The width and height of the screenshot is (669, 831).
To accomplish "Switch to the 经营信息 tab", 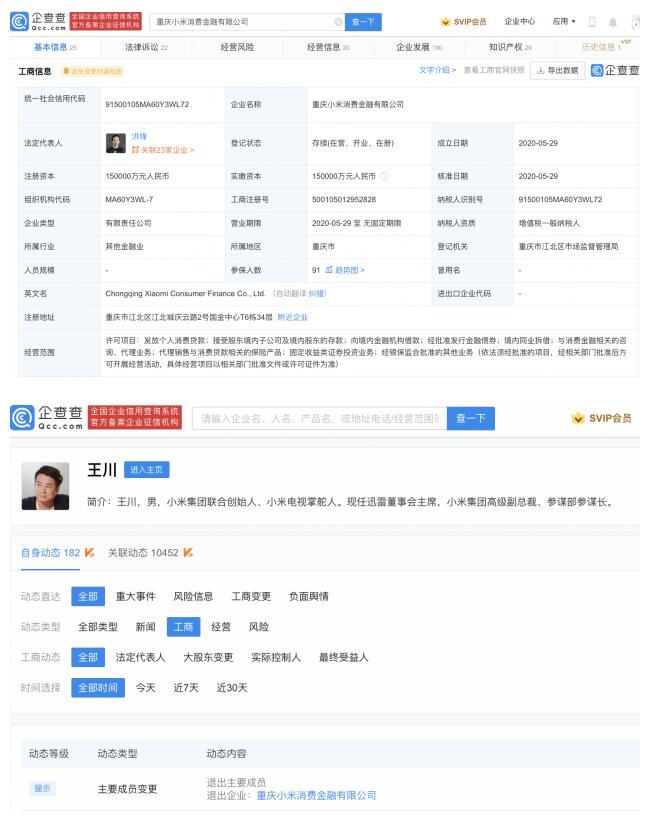I will pos(328,47).
